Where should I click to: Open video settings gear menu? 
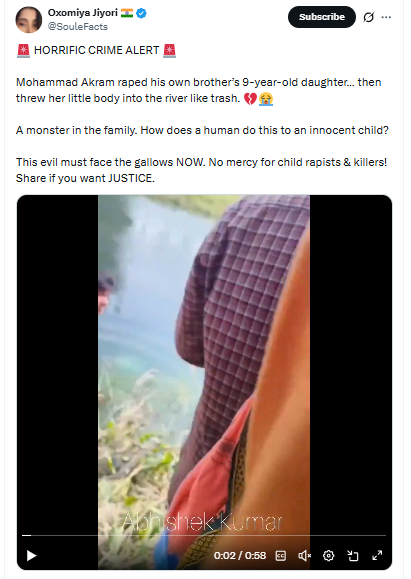coord(328,555)
